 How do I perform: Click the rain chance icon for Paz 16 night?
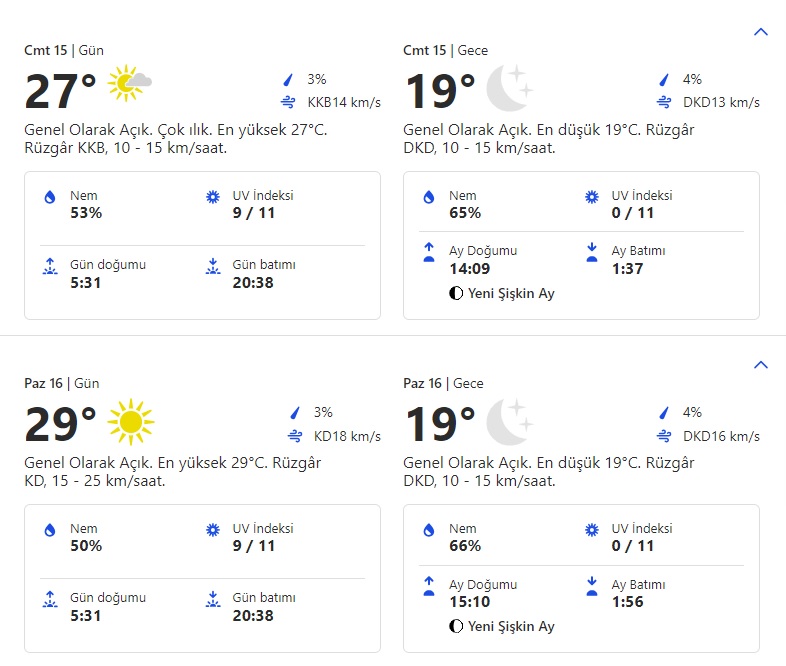point(664,412)
